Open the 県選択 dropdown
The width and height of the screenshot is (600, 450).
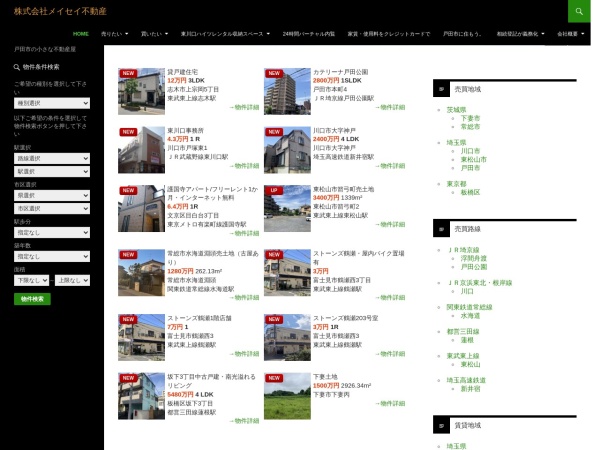[x=52, y=196]
